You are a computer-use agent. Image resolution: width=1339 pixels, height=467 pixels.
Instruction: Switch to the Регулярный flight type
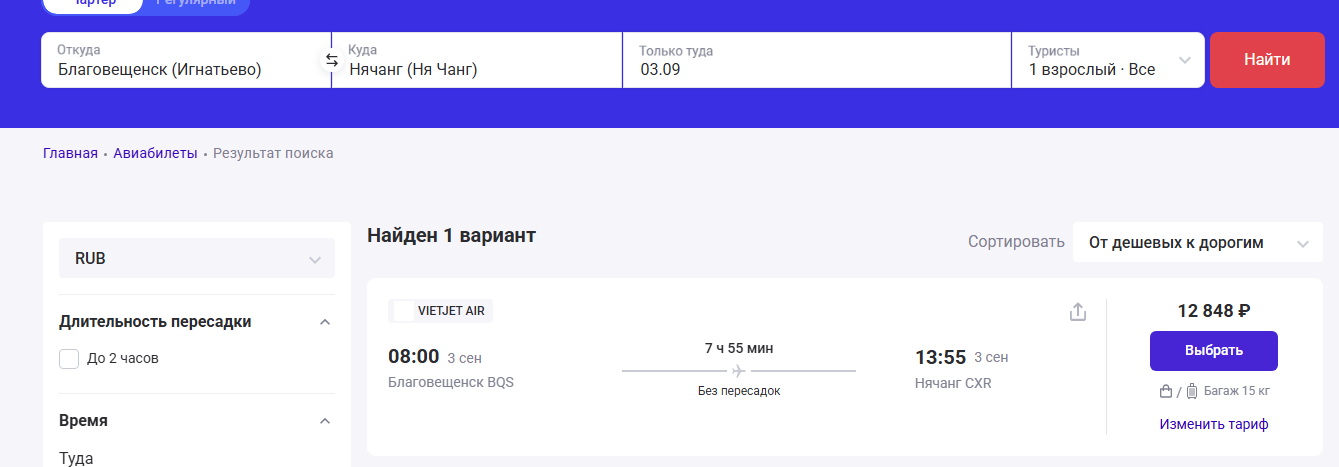click(x=194, y=3)
